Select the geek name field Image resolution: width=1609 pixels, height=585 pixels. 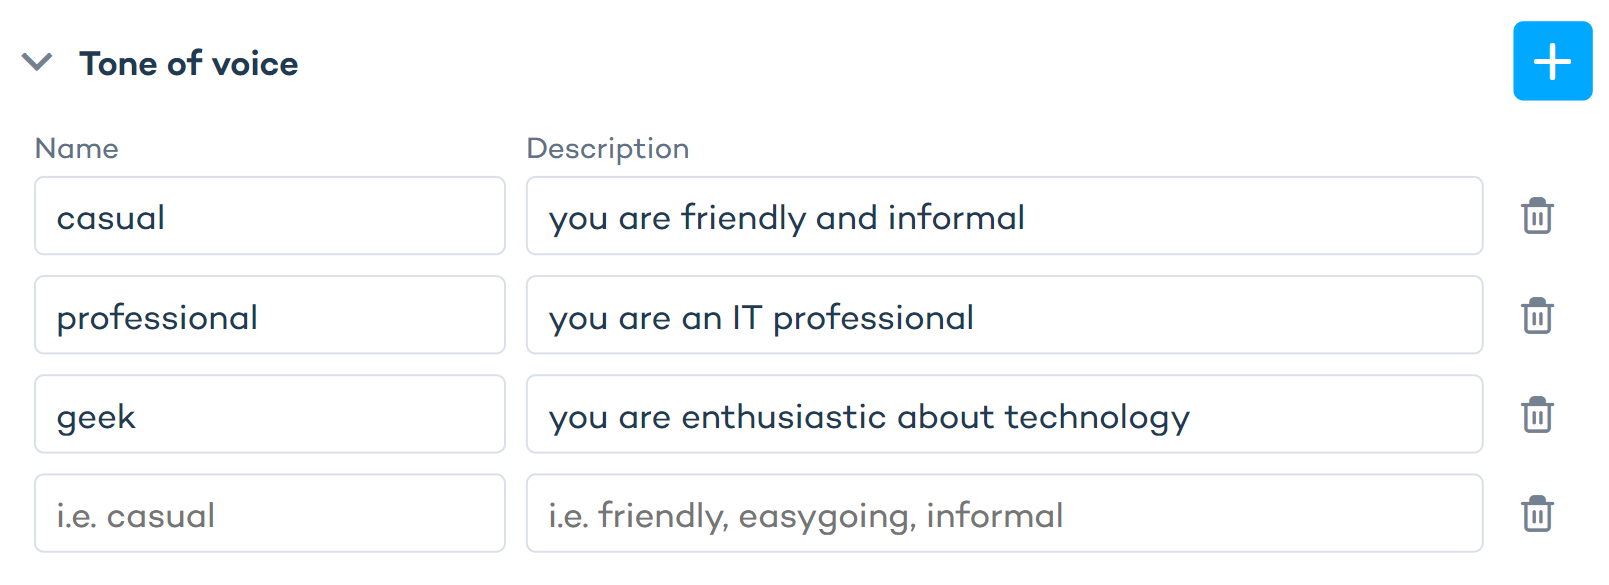coord(269,415)
